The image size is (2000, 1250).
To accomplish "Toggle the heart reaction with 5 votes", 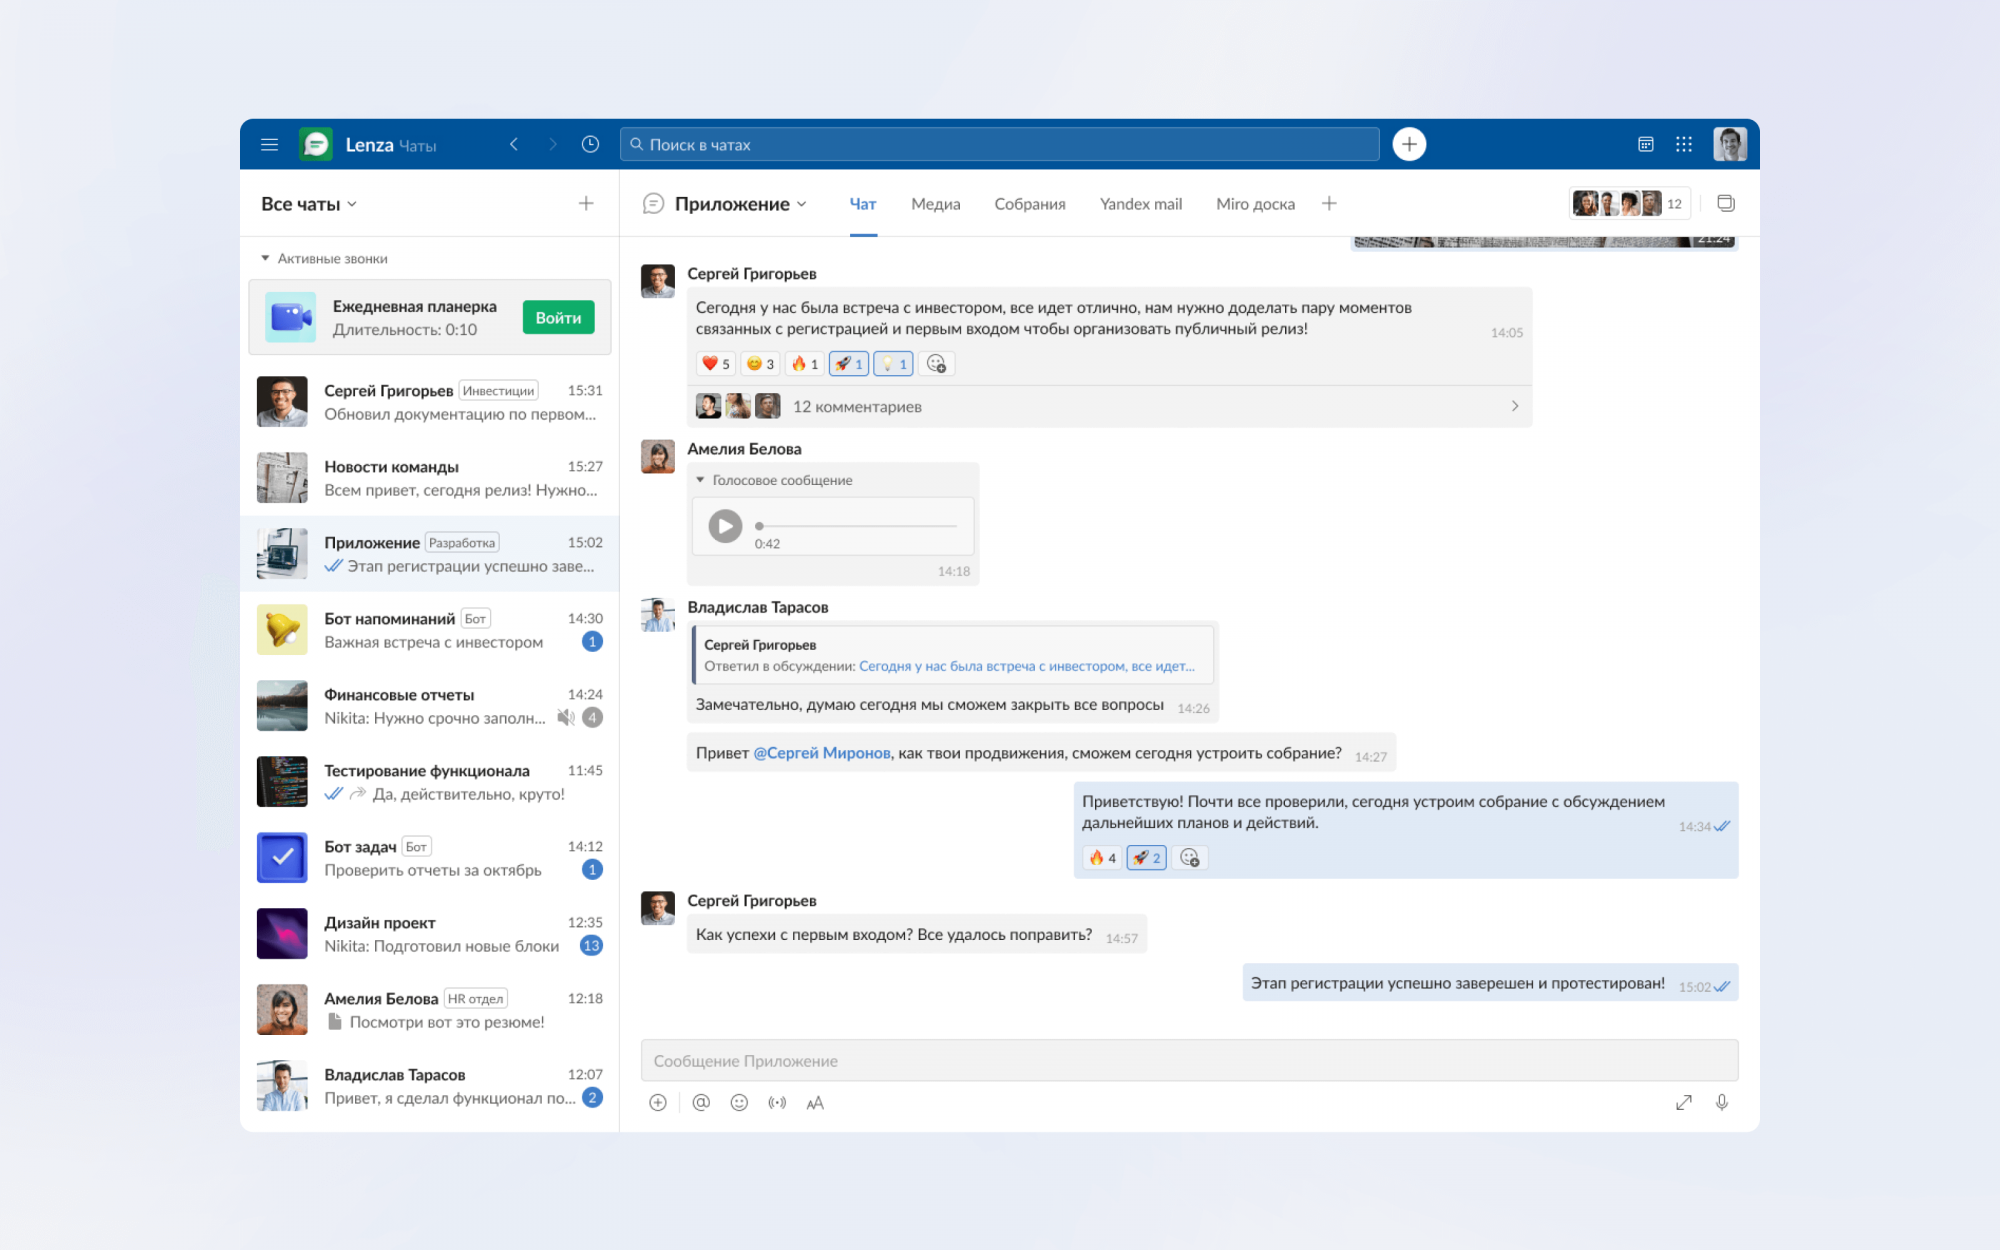I will click(x=715, y=364).
